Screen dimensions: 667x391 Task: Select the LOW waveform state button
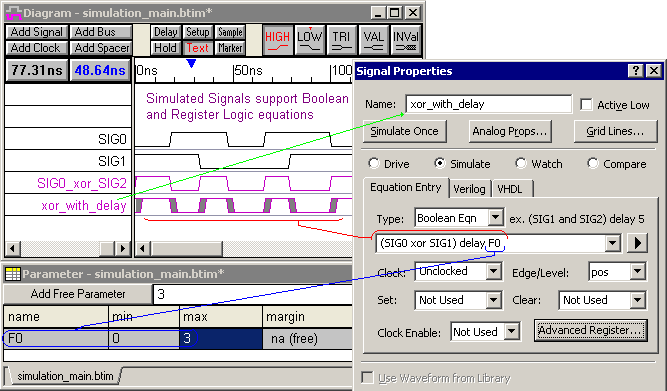point(310,40)
